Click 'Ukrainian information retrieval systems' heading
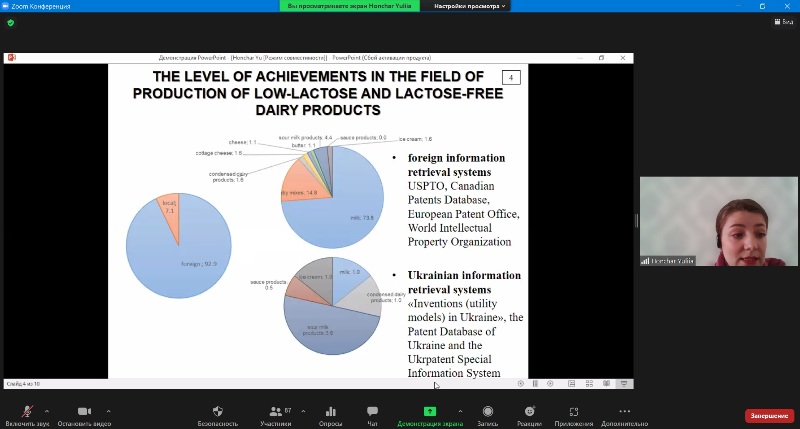Viewport: 800px width, 429px height. point(464,282)
